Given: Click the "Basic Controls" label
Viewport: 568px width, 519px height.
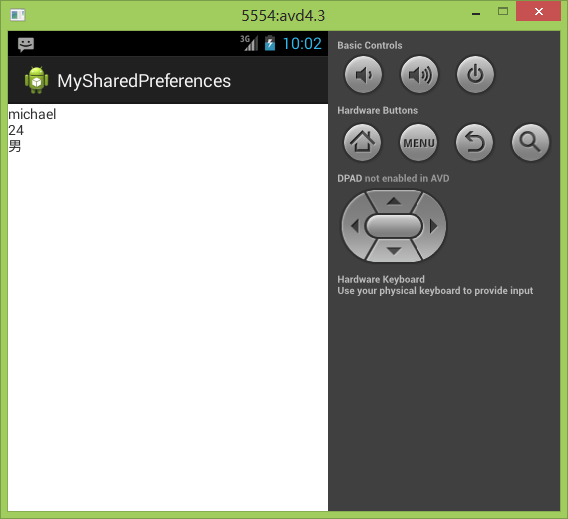Looking at the screenshot, I should pos(369,45).
